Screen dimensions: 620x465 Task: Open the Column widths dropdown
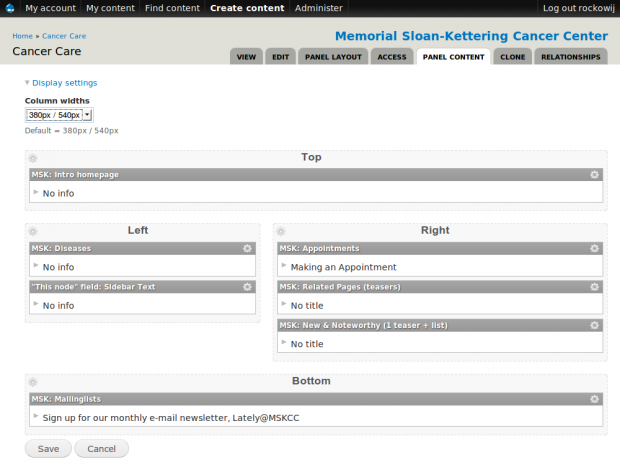59,115
